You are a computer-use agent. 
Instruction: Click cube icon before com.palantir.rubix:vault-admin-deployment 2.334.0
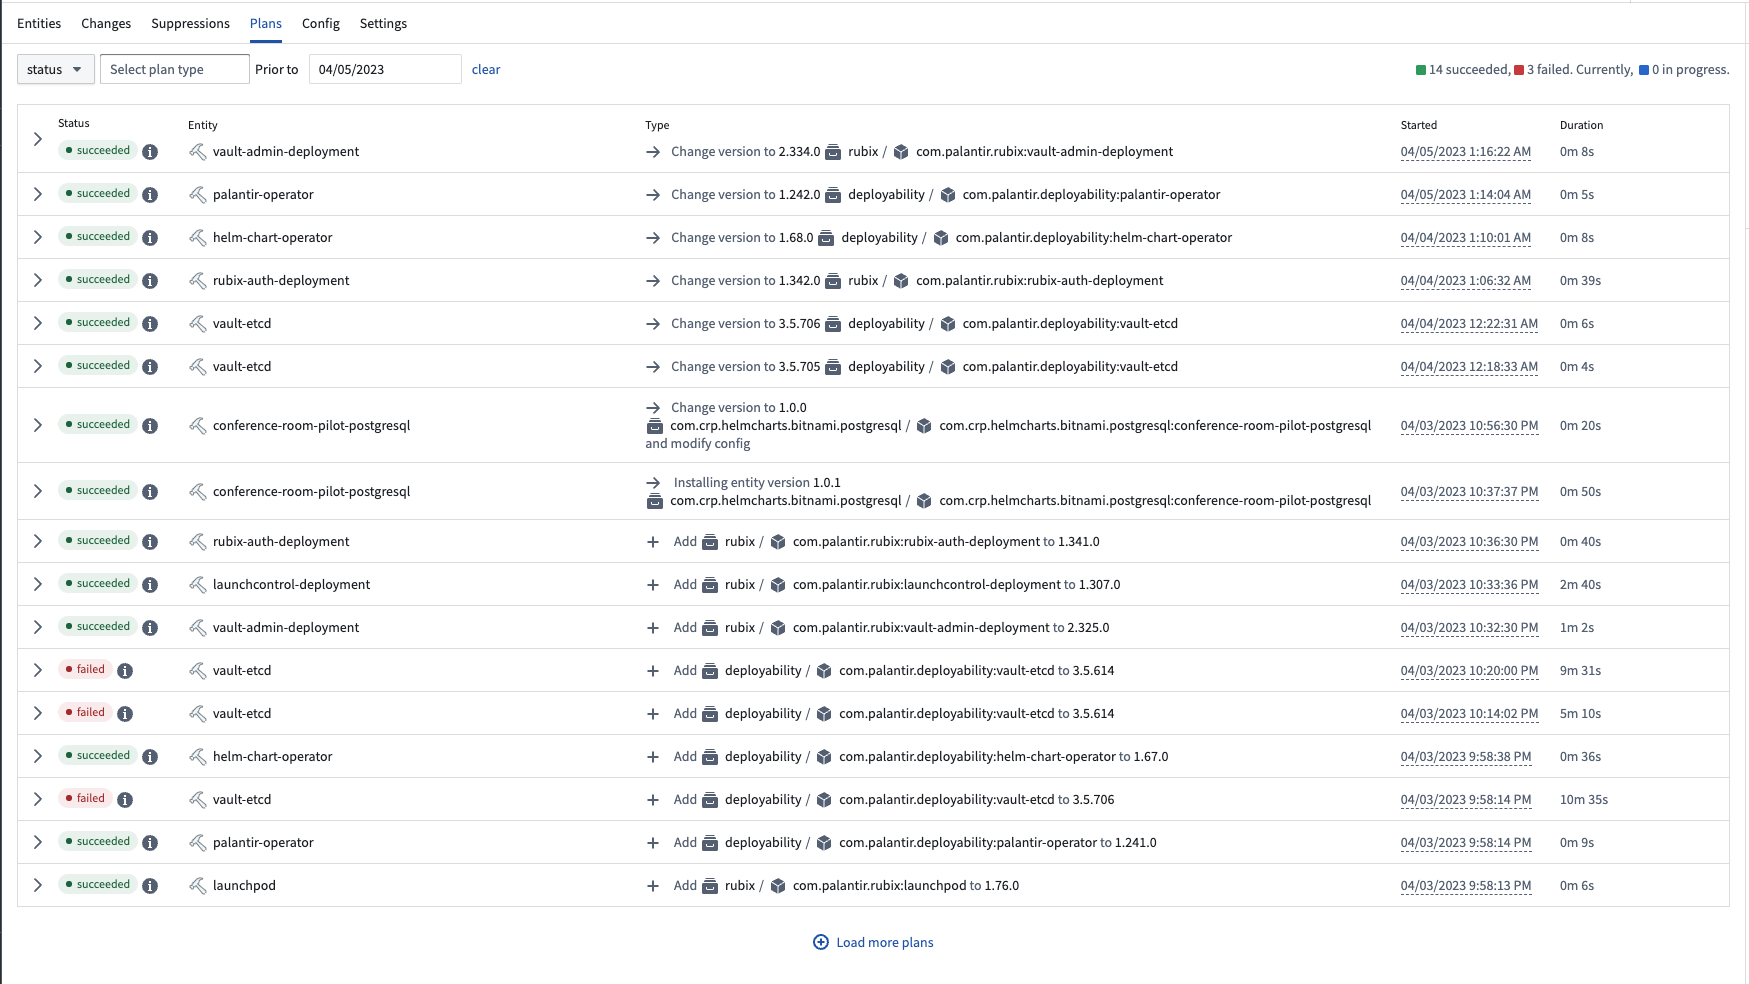(901, 152)
